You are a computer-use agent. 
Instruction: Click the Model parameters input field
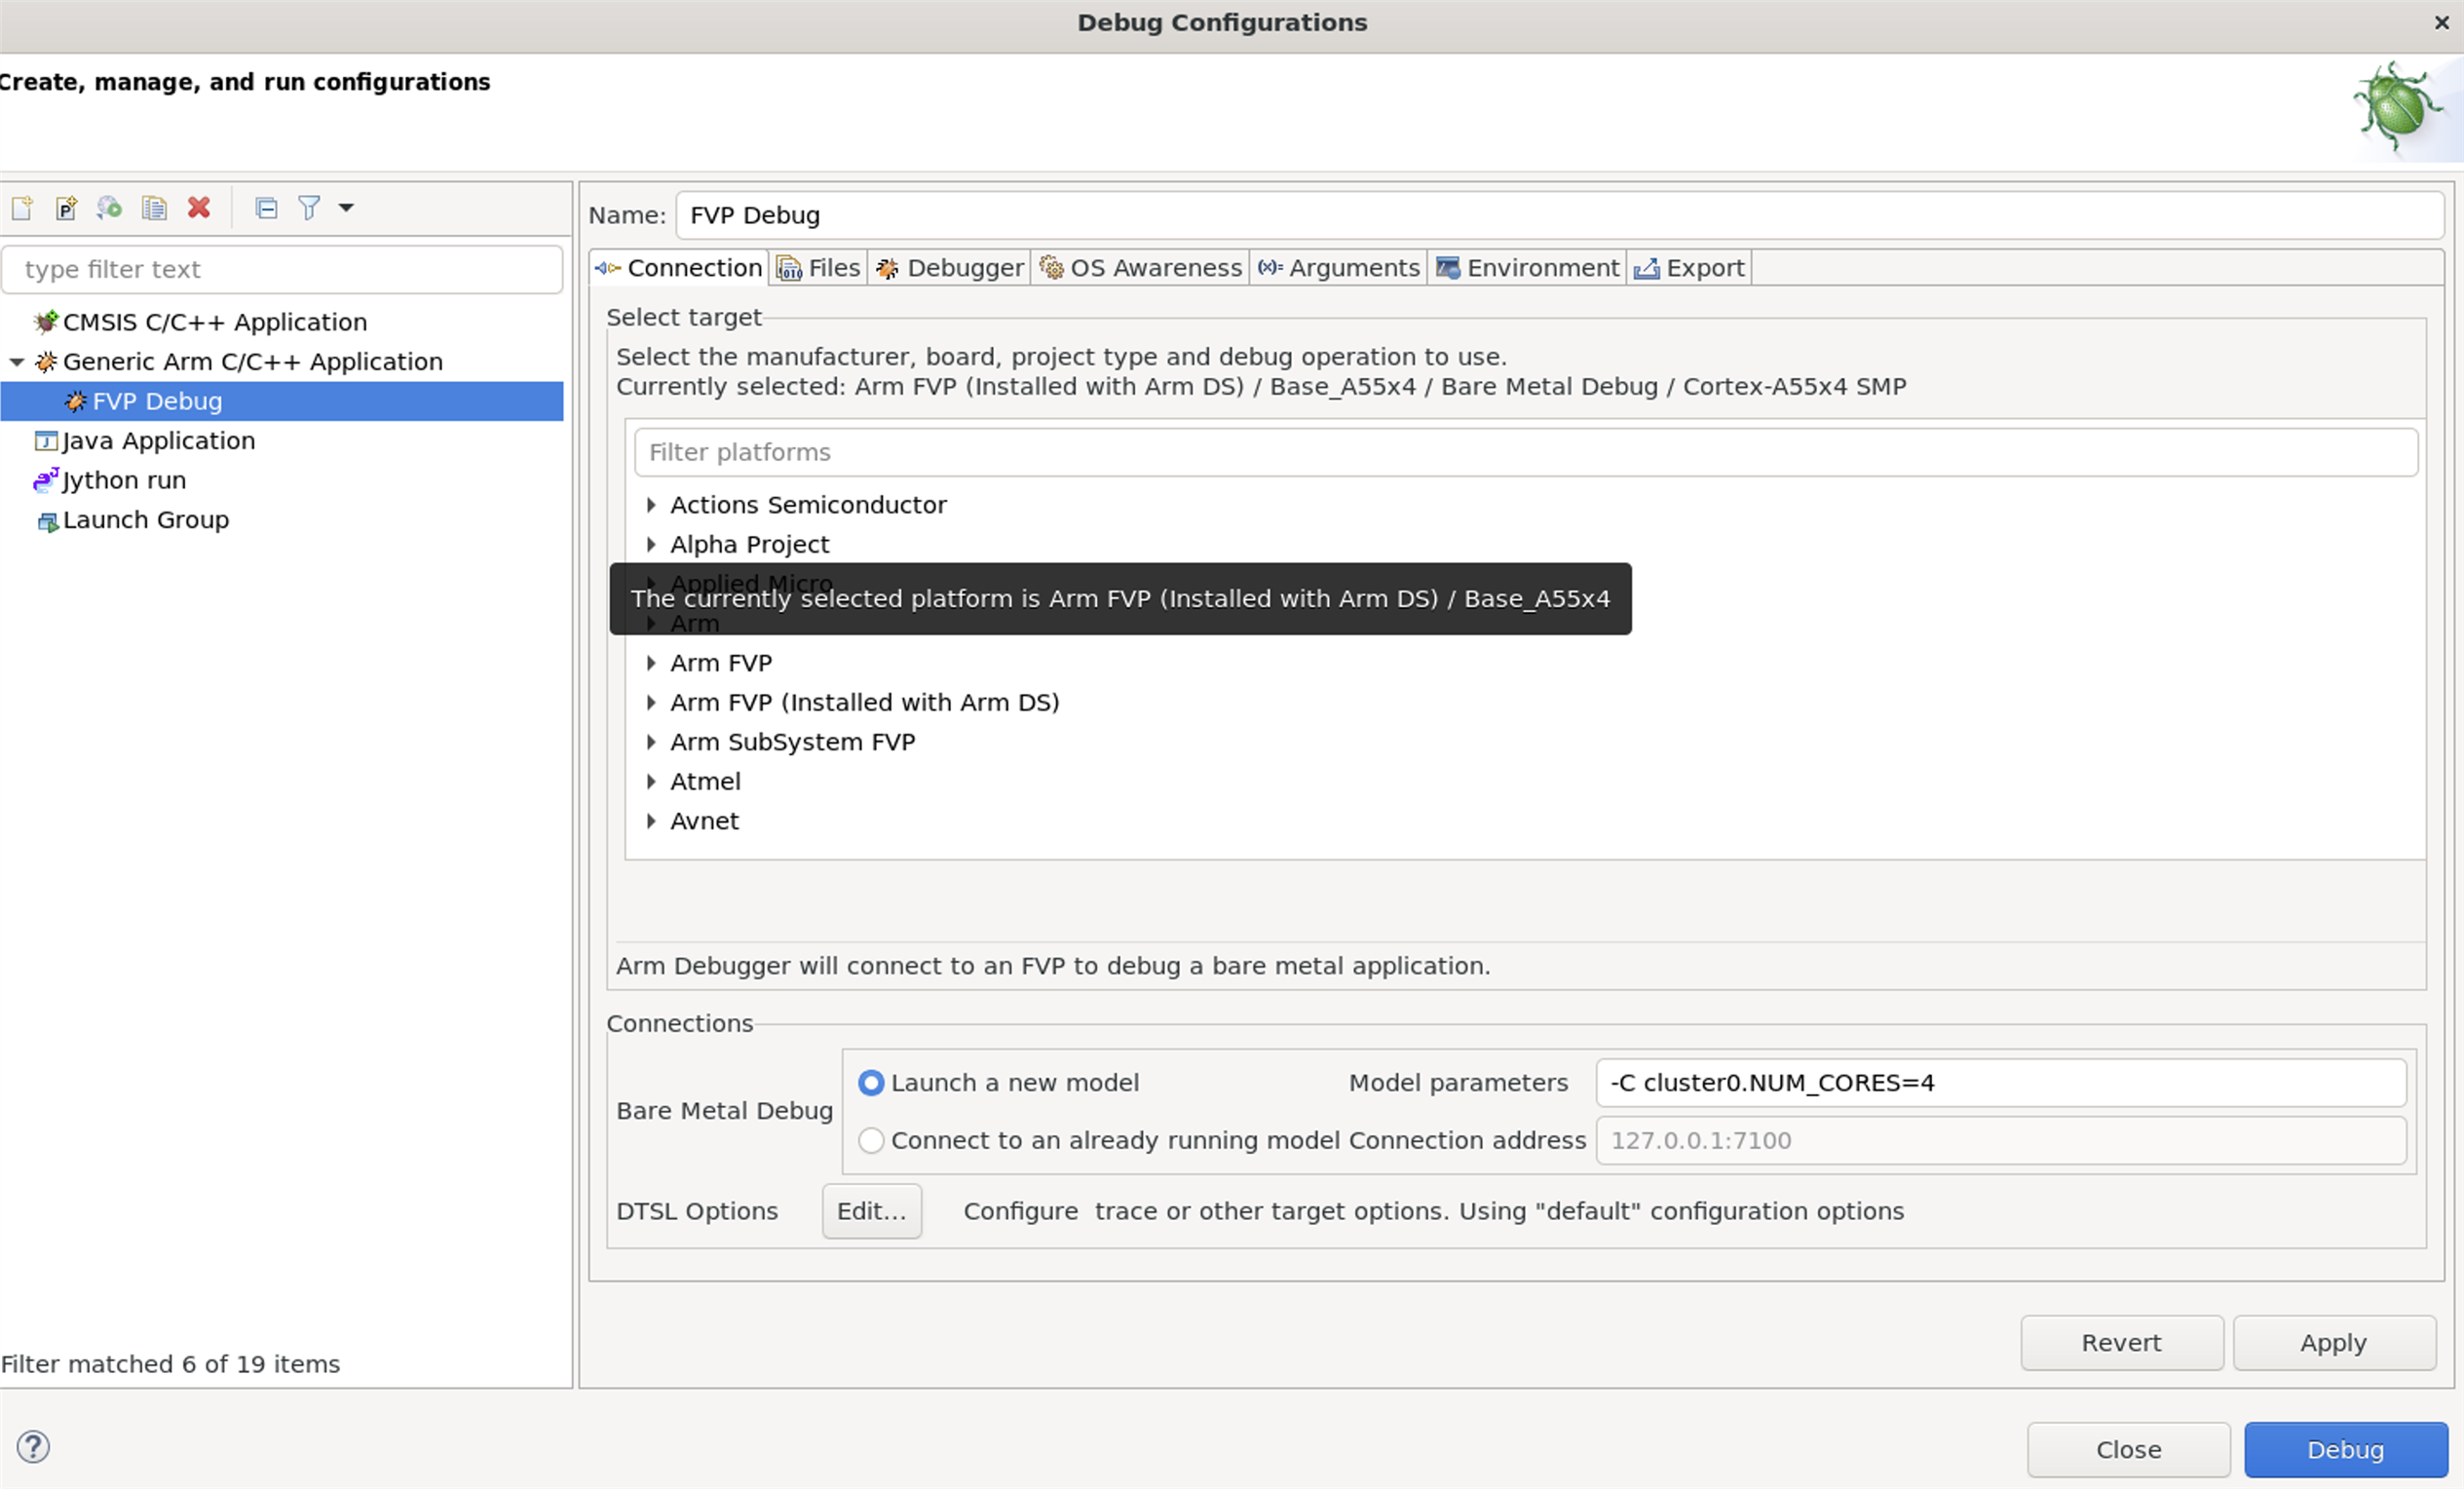(x=1999, y=1081)
